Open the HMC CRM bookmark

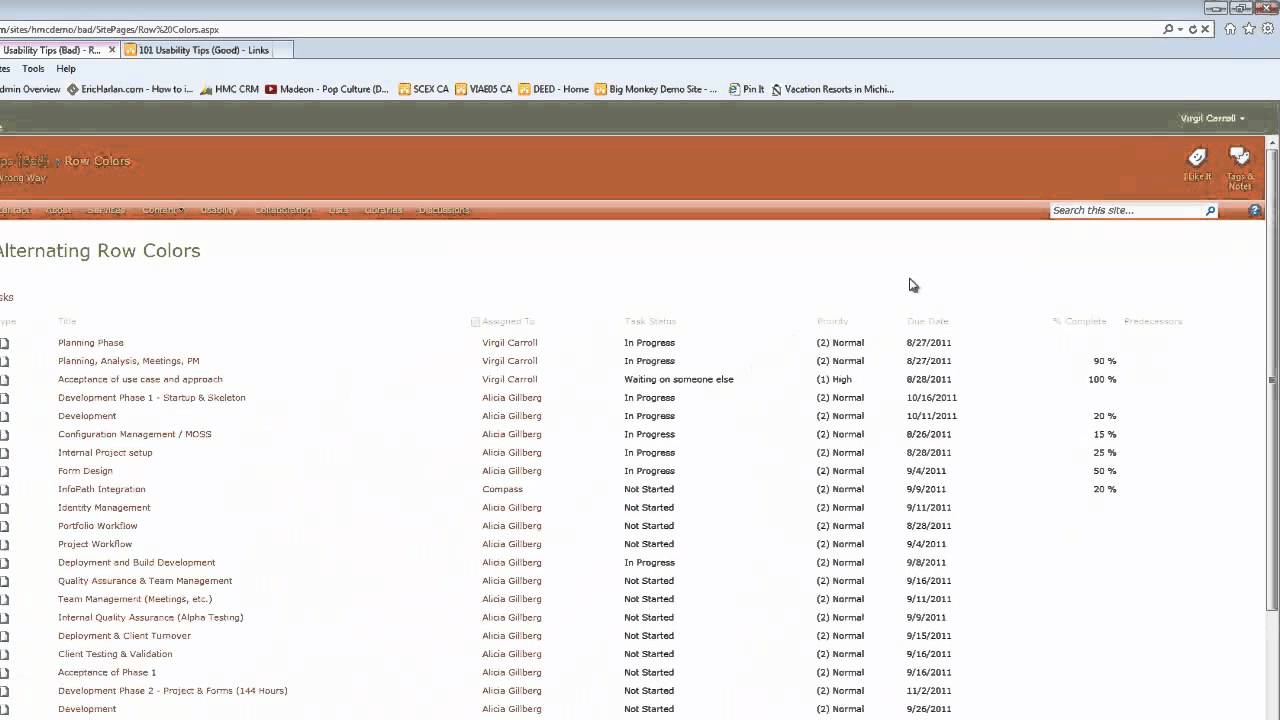coord(229,89)
